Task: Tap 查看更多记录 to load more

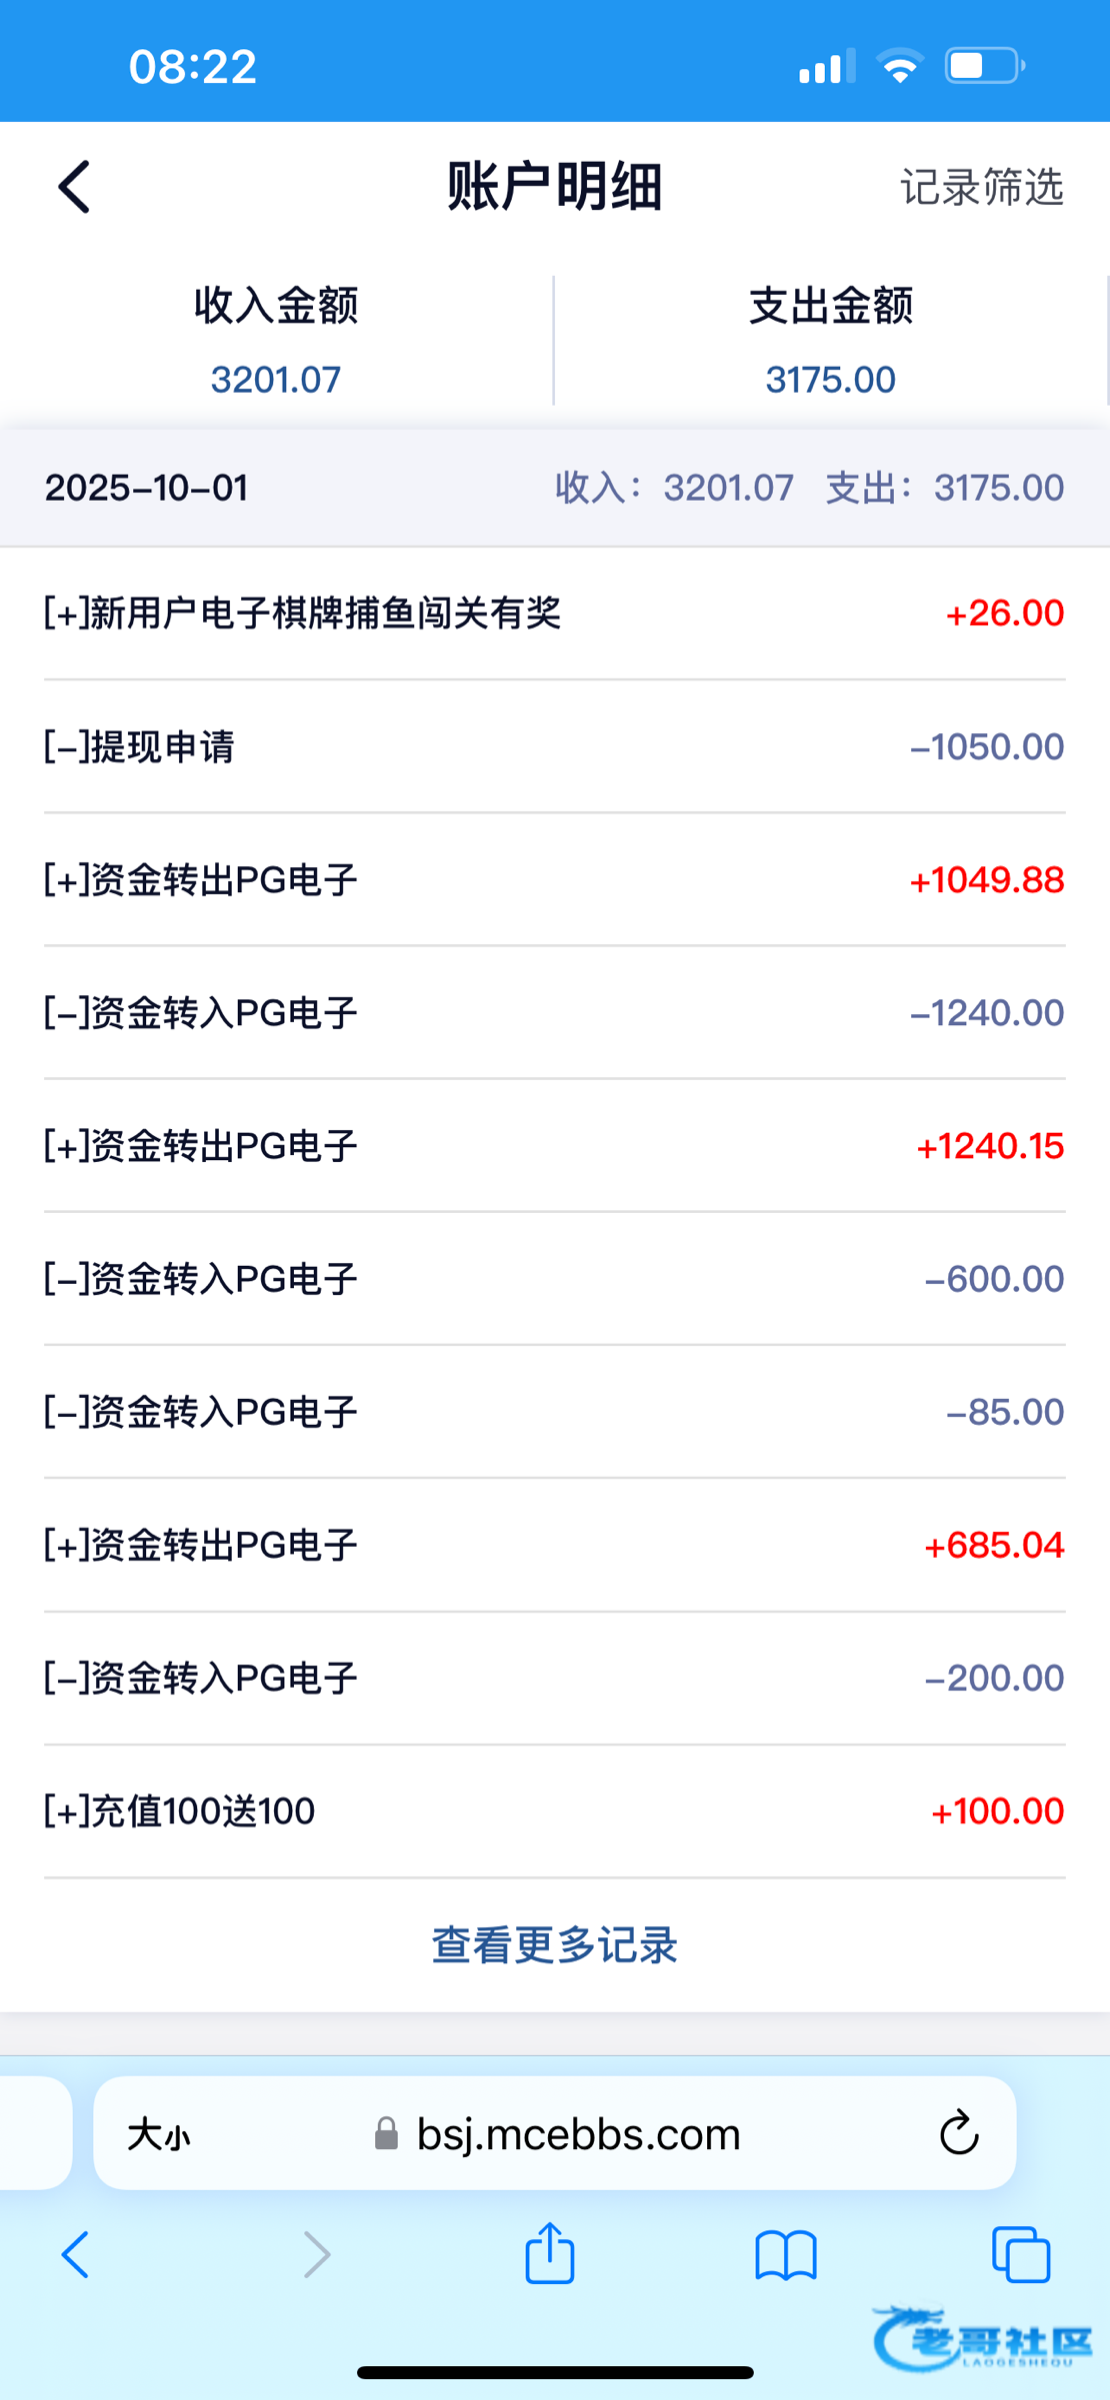Action: (554, 1945)
